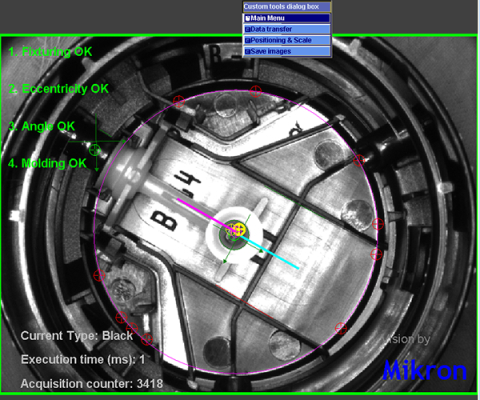Select the Data transfer menu item
Screen dimensions: 480x400
287,29
